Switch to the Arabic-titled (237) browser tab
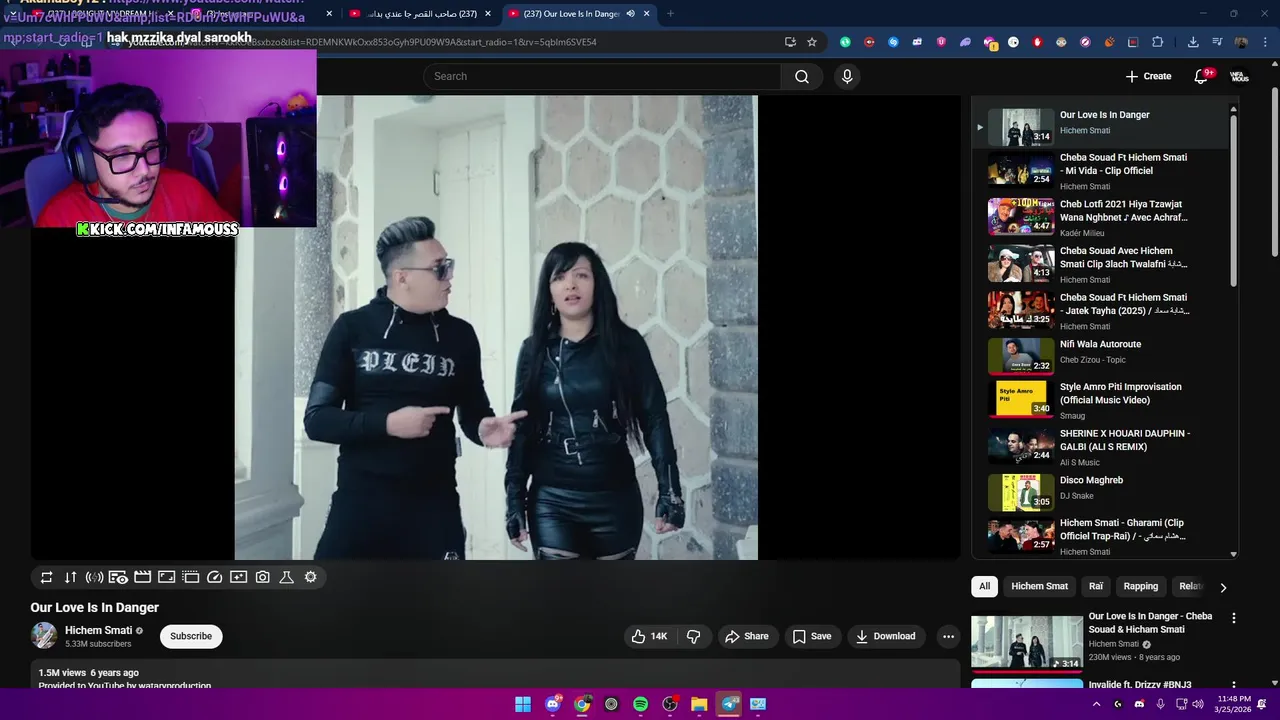 click(419, 14)
